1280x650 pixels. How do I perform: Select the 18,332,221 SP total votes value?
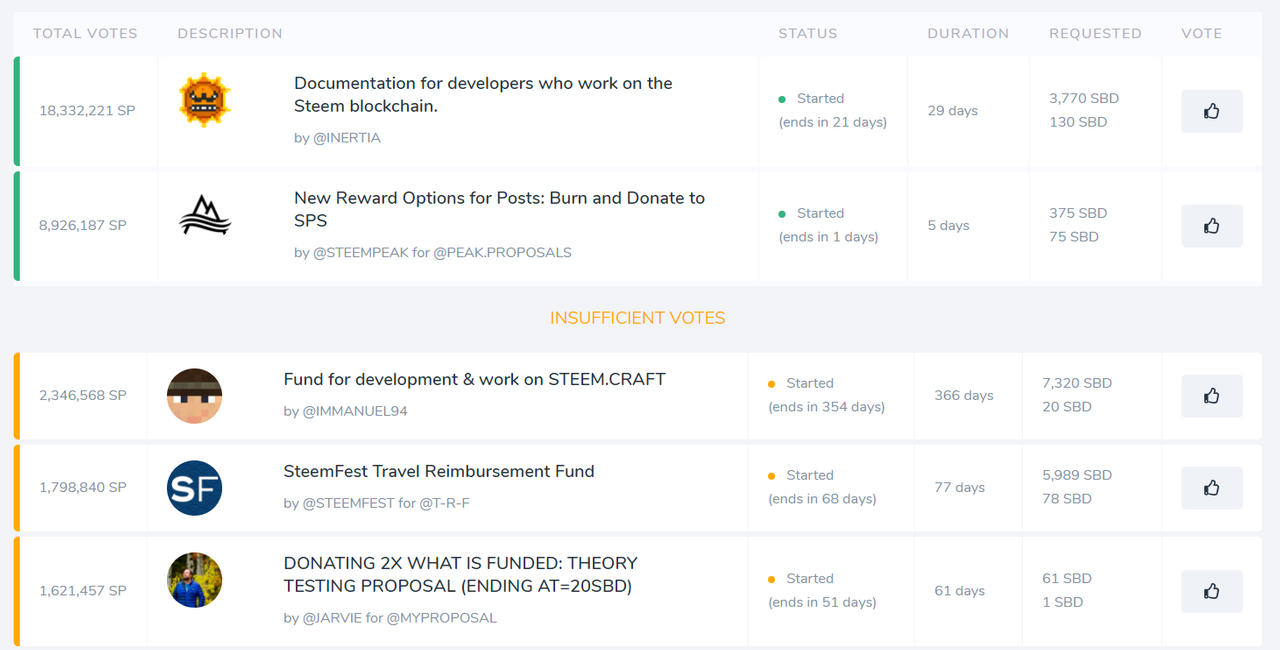[87, 111]
